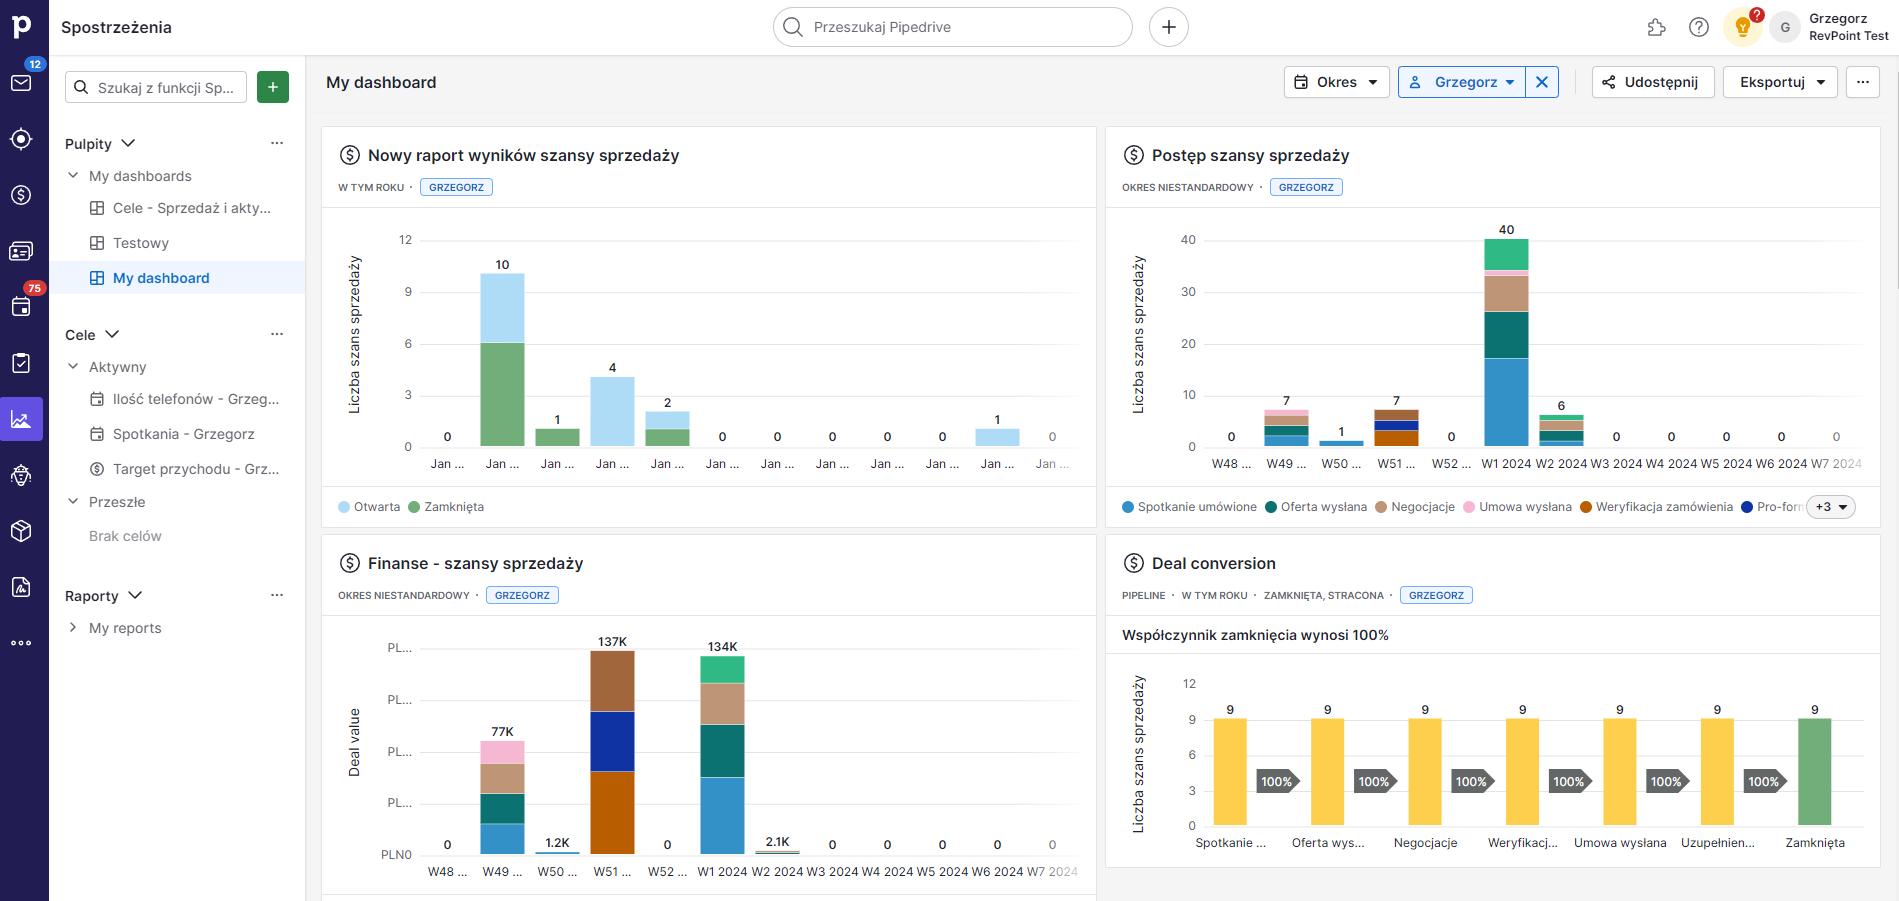Toggle the Zamknięta legend series
The image size is (1899, 901).
coord(446,507)
